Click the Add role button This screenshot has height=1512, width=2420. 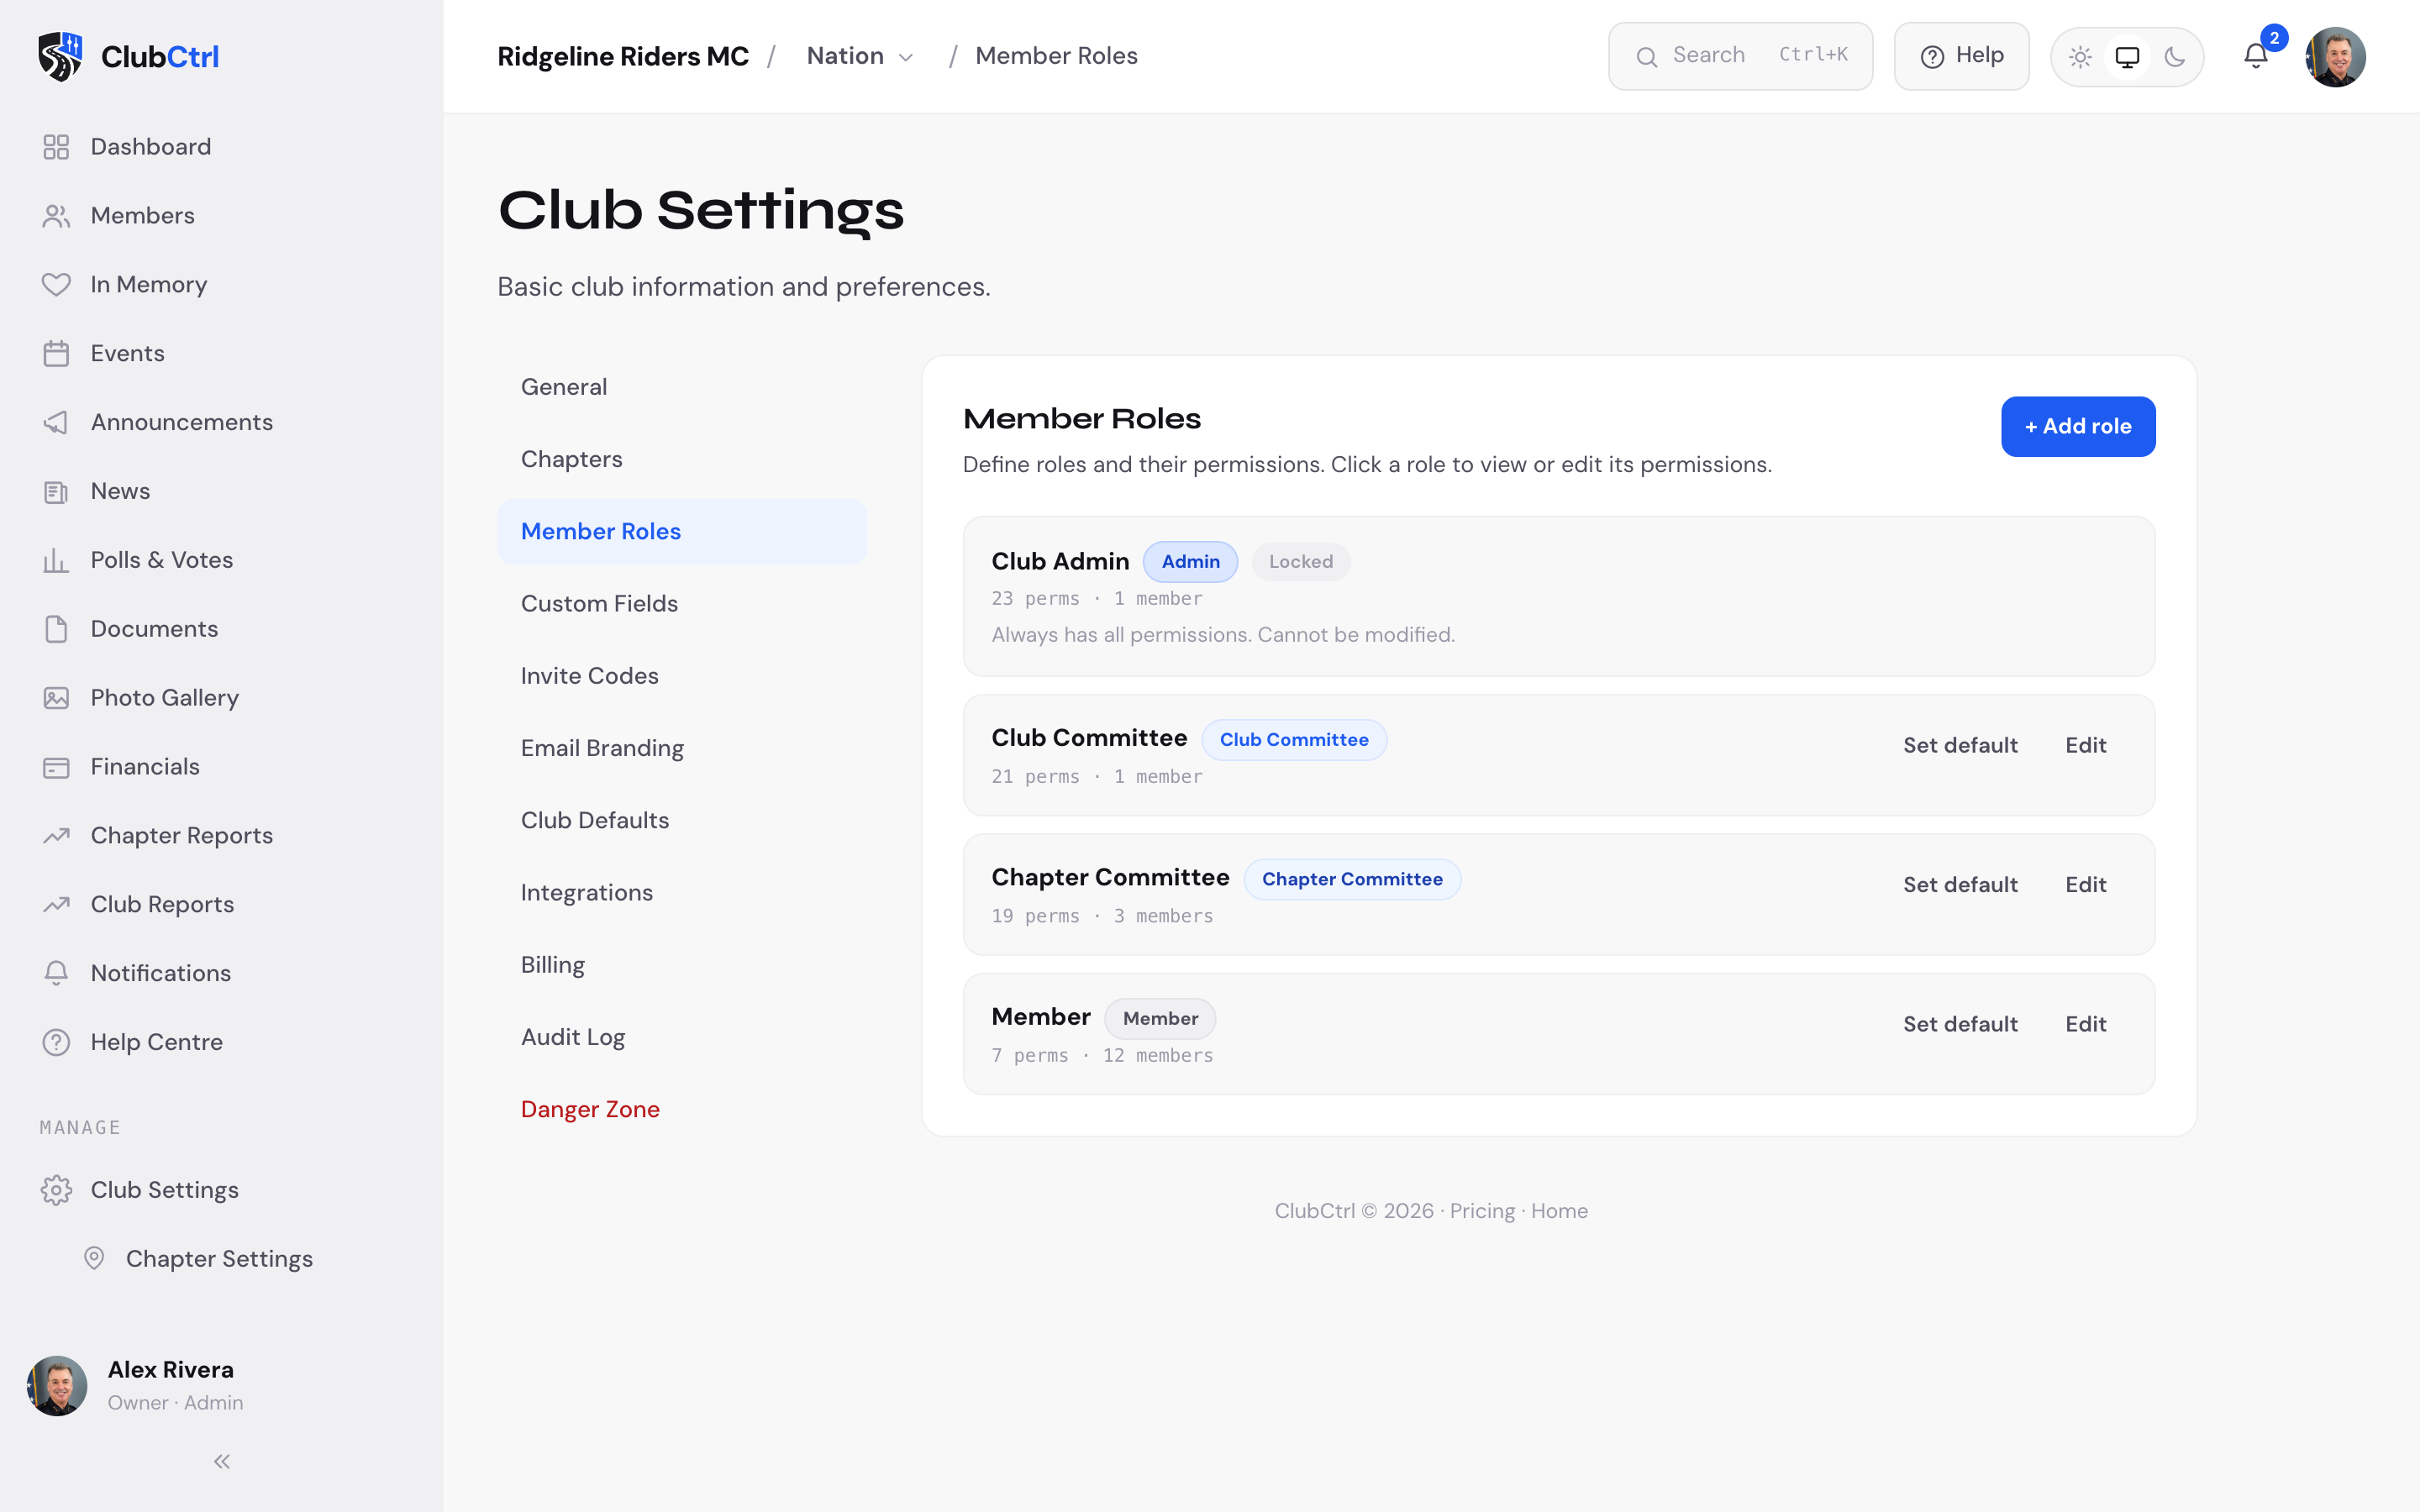(x=2078, y=426)
